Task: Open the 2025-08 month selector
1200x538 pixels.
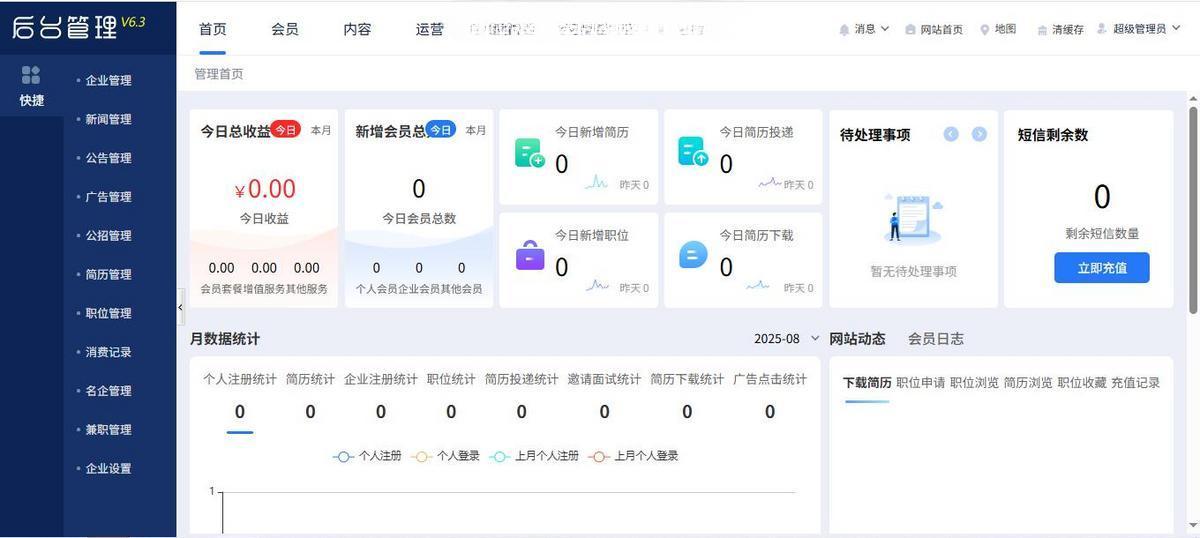Action: [x=786, y=339]
